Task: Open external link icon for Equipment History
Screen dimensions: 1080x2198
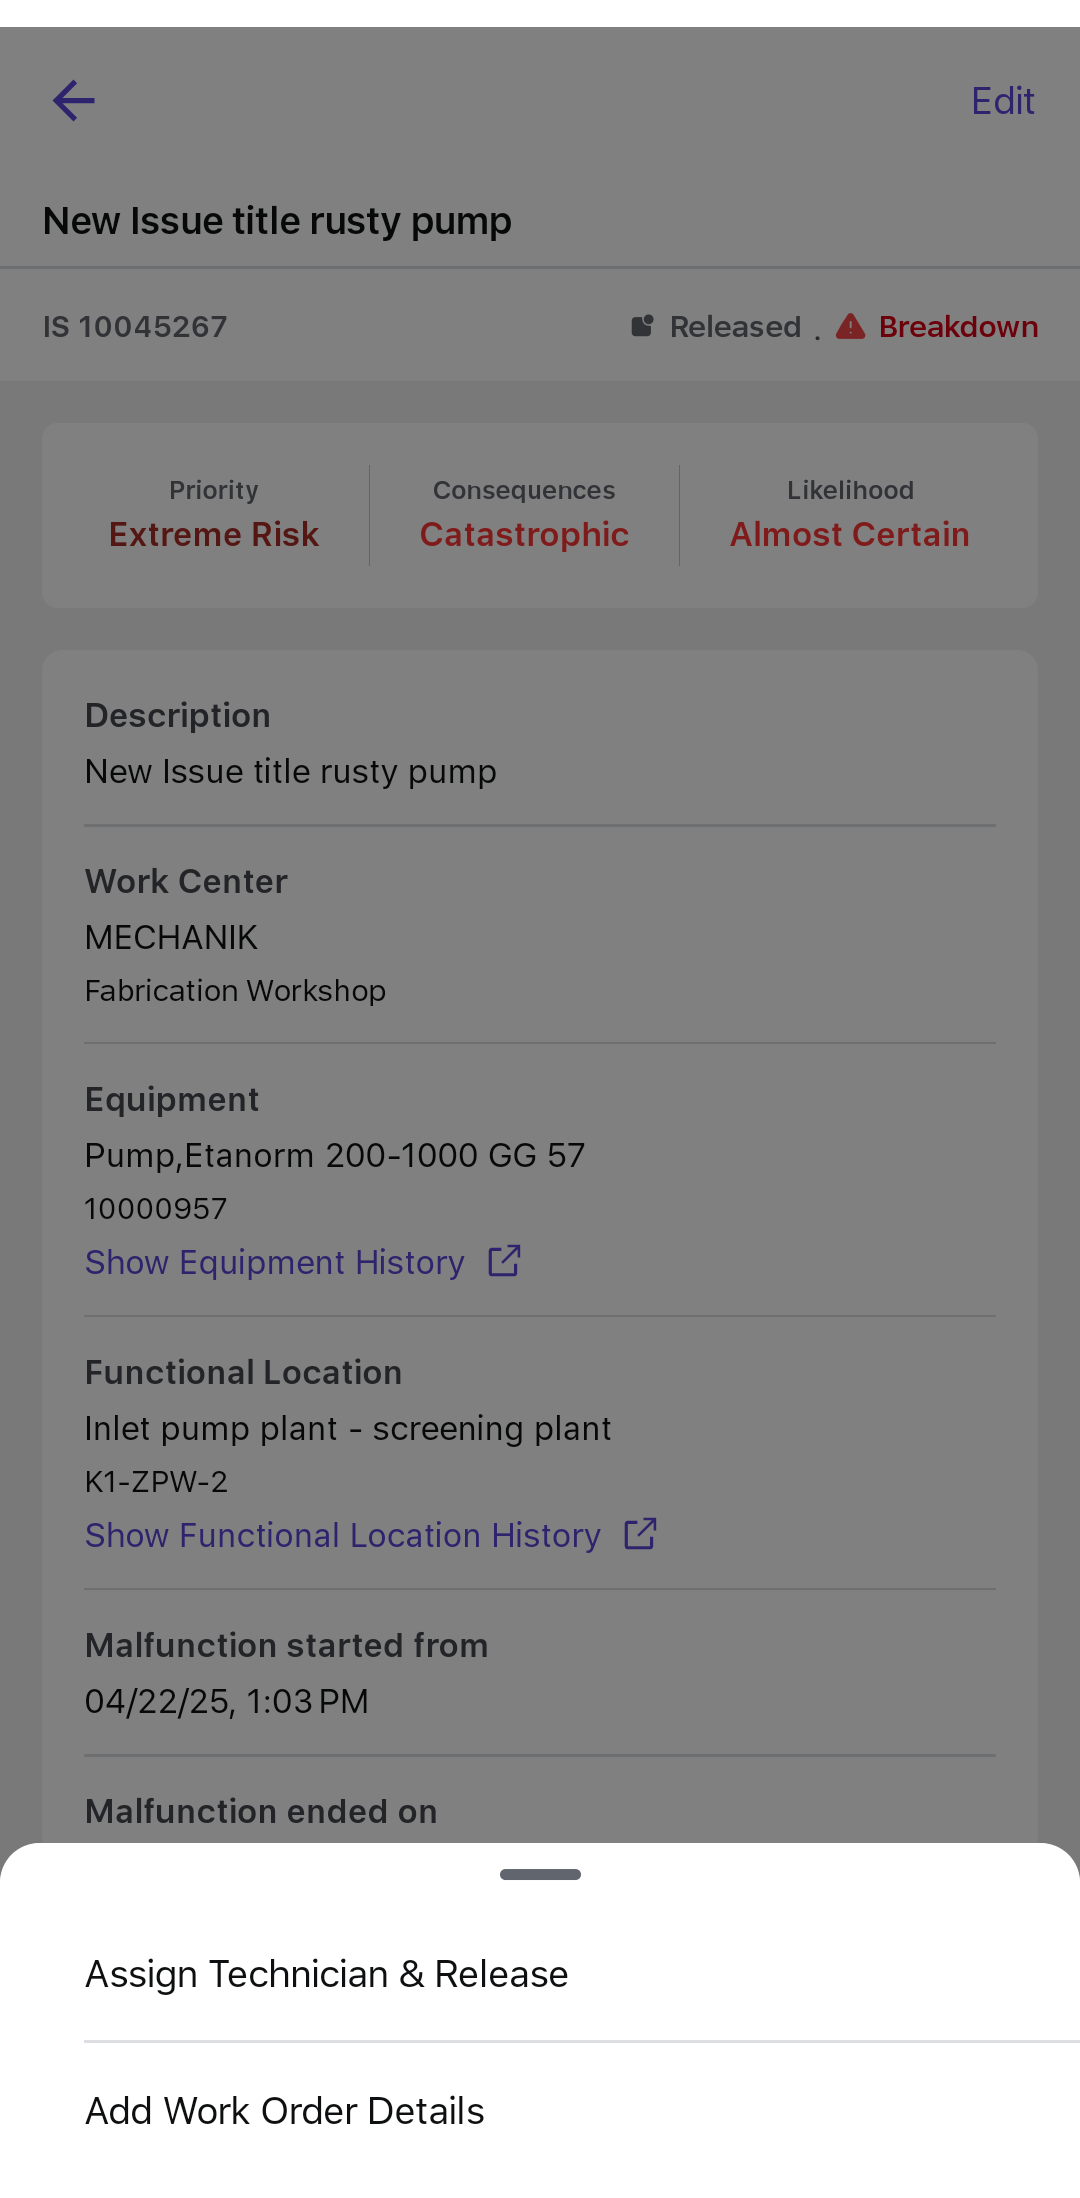Action: (504, 1261)
